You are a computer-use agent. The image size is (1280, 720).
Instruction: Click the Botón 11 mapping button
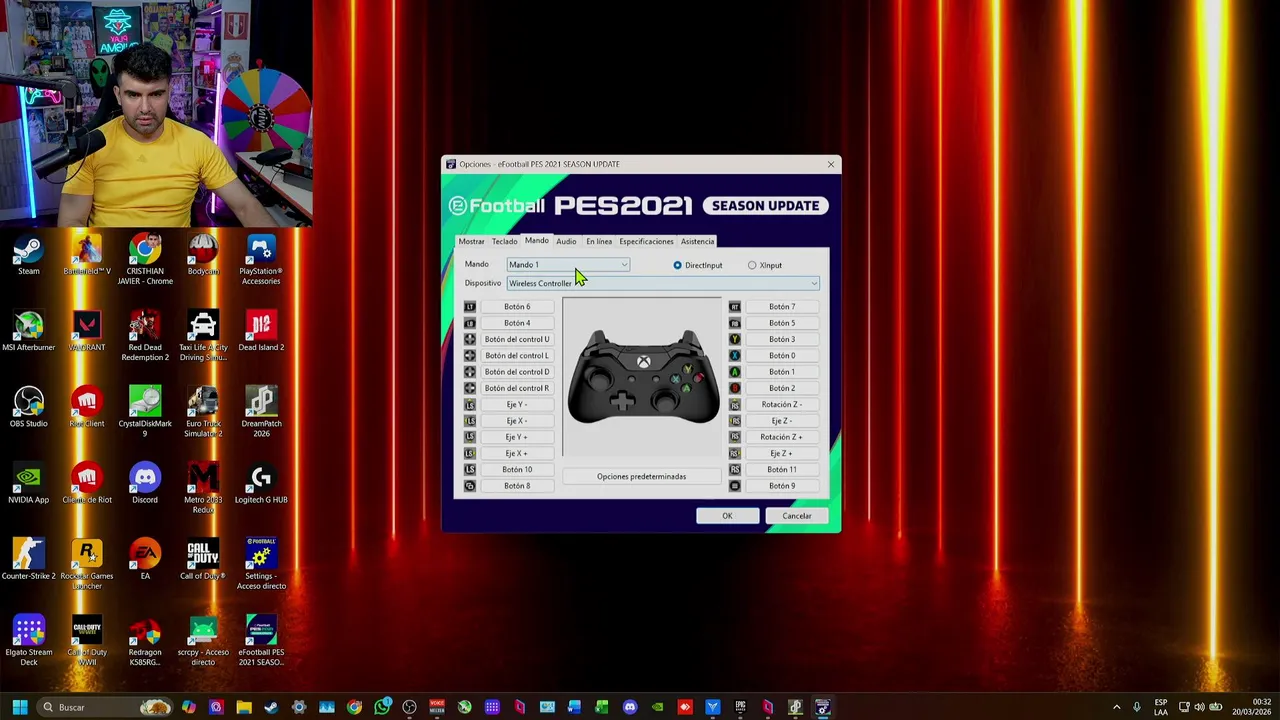[x=782, y=470]
